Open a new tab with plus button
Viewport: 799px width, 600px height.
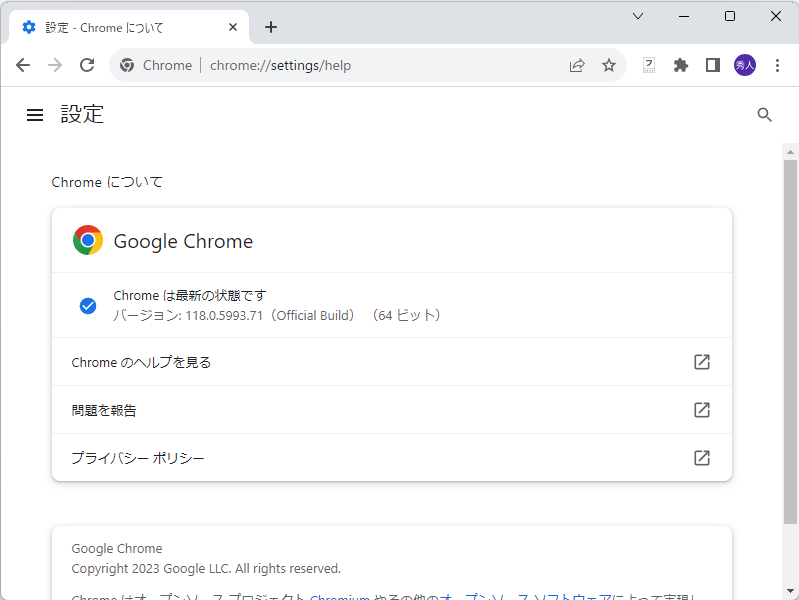pos(271,27)
